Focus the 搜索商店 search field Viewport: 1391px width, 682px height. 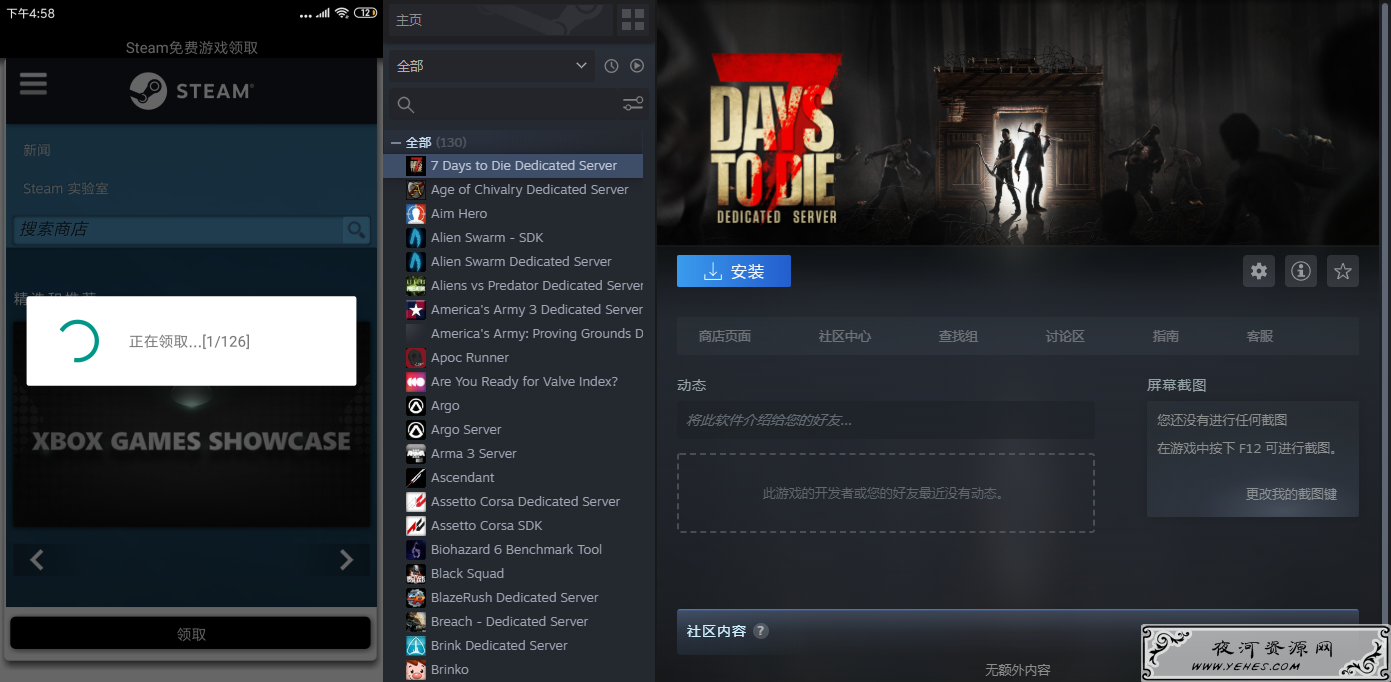point(178,230)
